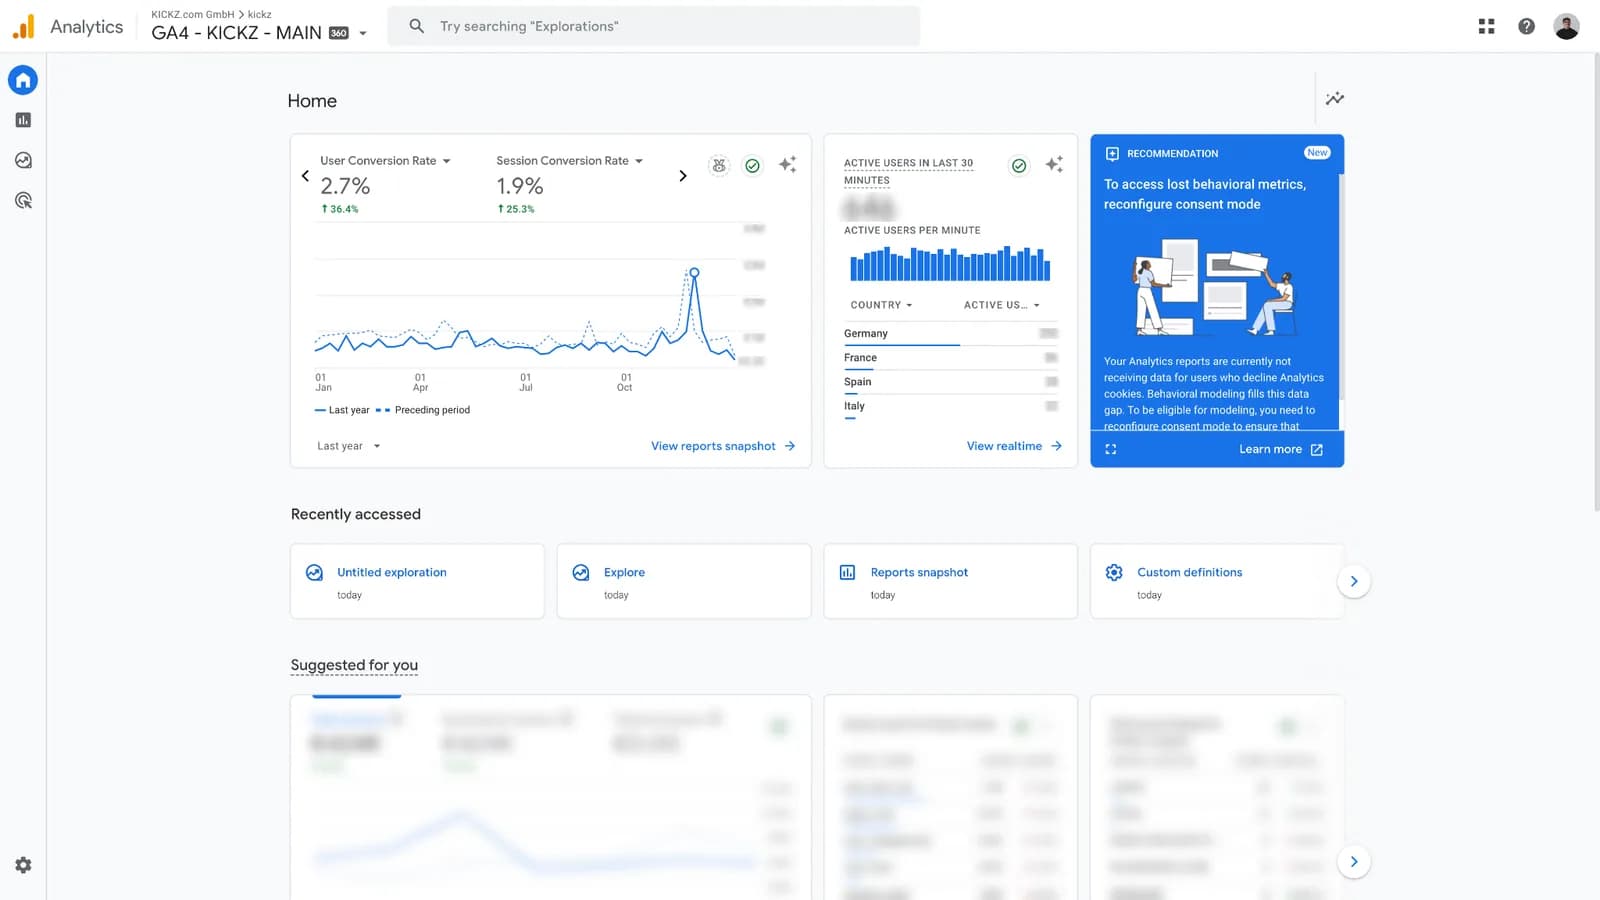Click the 2.7% user conversion value
This screenshot has height=900, width=1600.
click(x=345, y=186)
